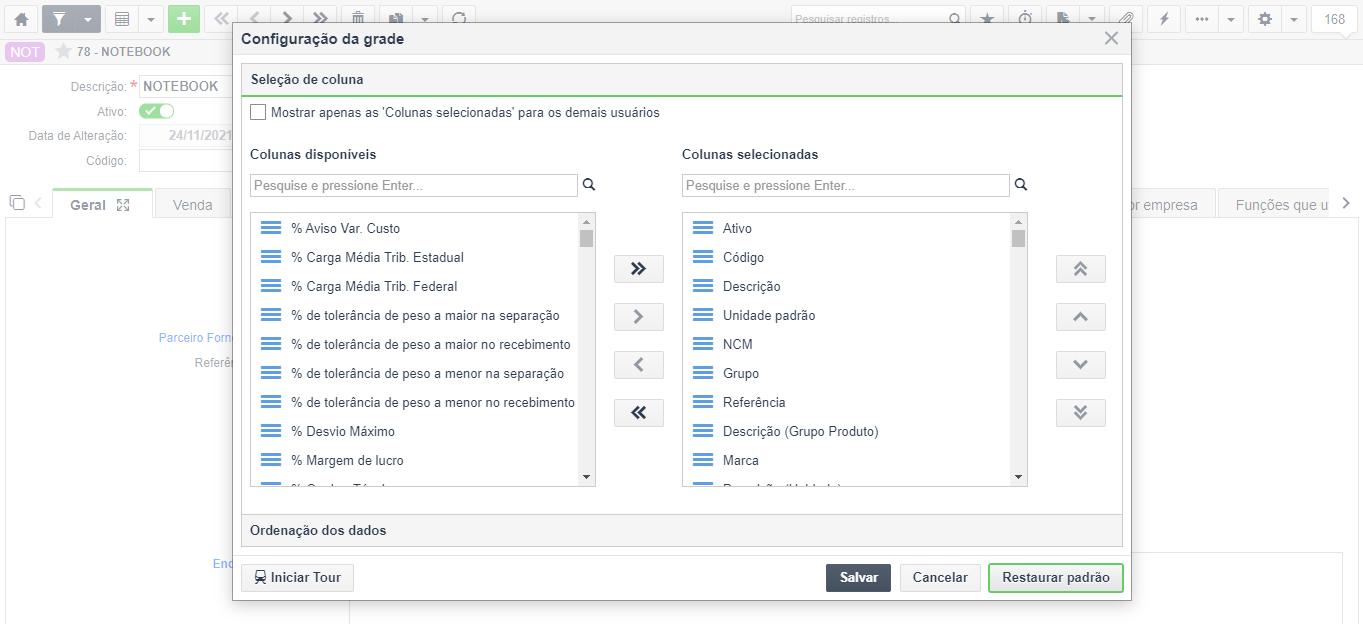Select '% Aviso Var. Custo' in available columns

[414, 228]
